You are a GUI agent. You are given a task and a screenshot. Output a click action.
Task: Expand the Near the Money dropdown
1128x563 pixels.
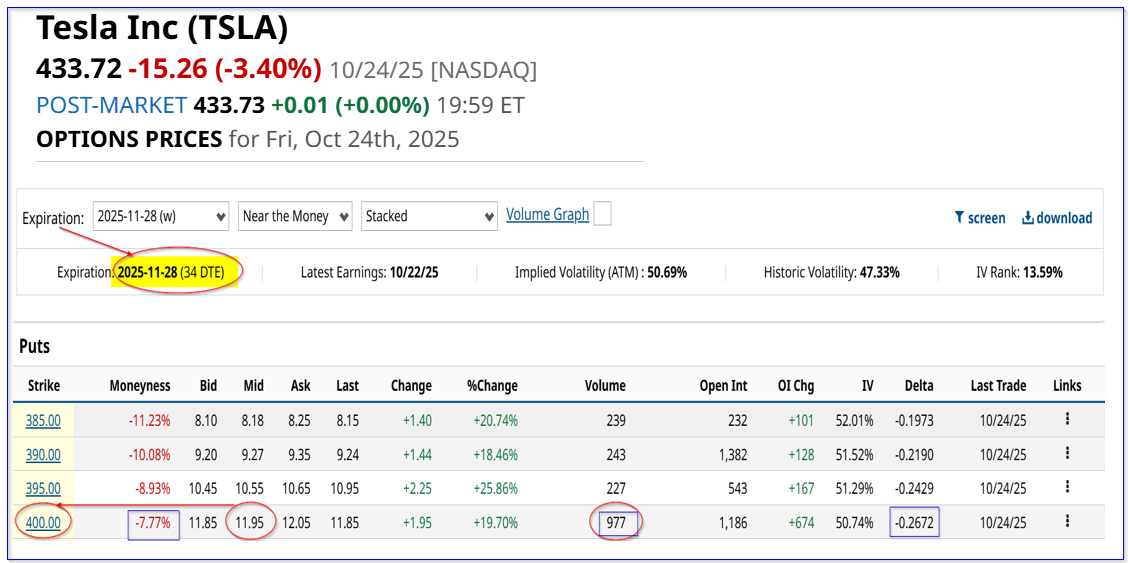[296, 216]
